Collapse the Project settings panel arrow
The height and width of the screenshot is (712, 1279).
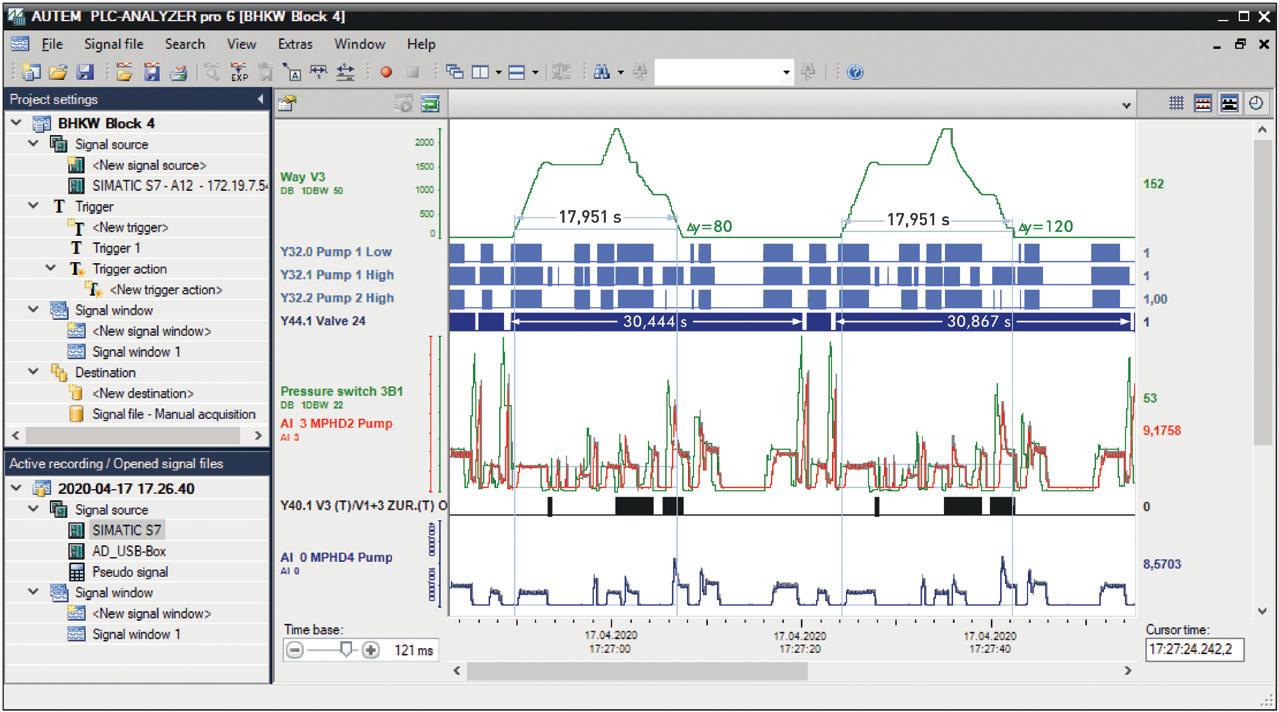click(261, 99)
